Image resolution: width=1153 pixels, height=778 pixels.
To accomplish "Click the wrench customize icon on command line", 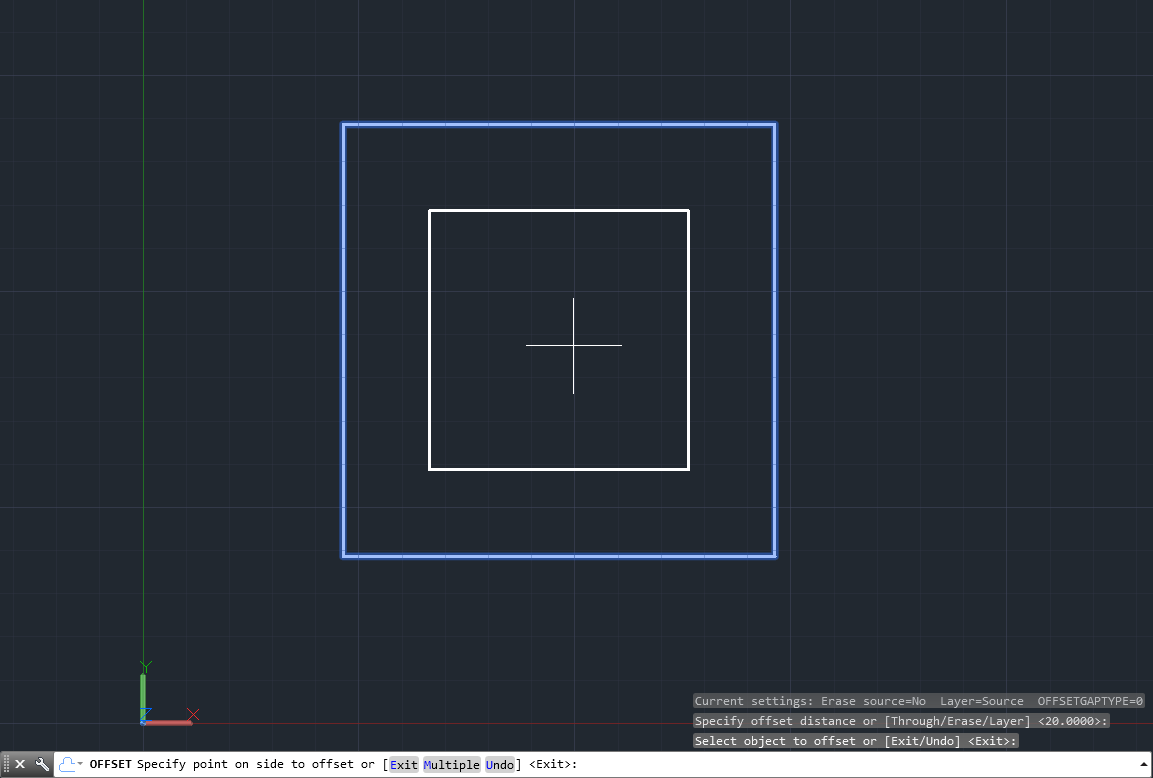I will pos(41,763).
